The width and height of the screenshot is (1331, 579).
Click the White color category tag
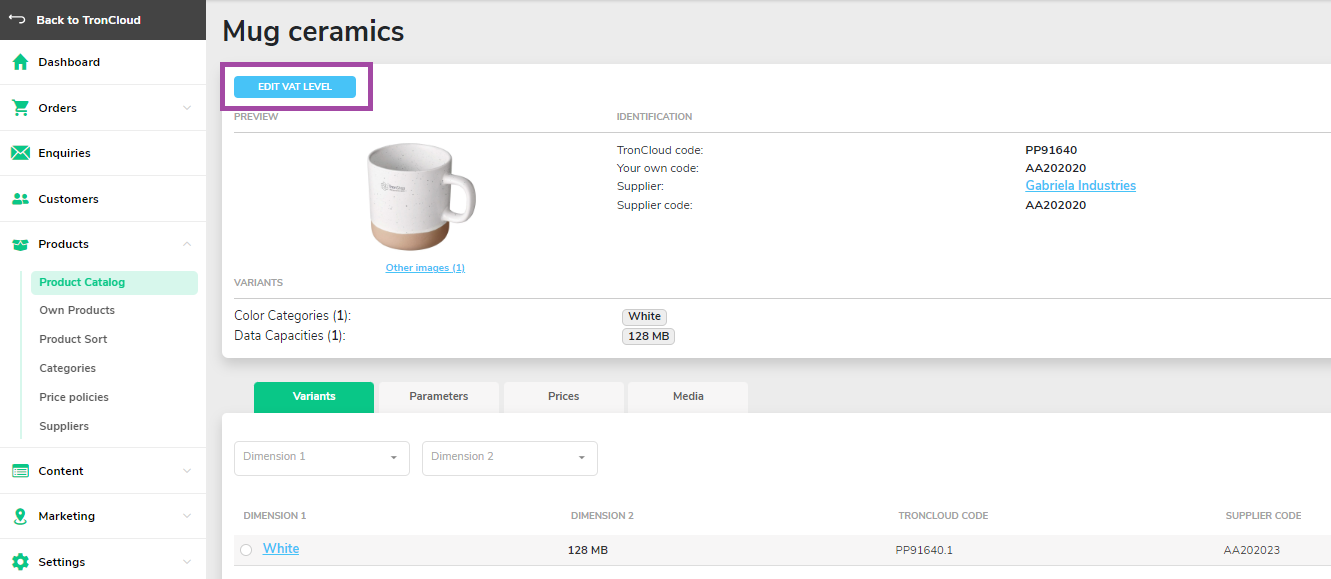point(645,317)
